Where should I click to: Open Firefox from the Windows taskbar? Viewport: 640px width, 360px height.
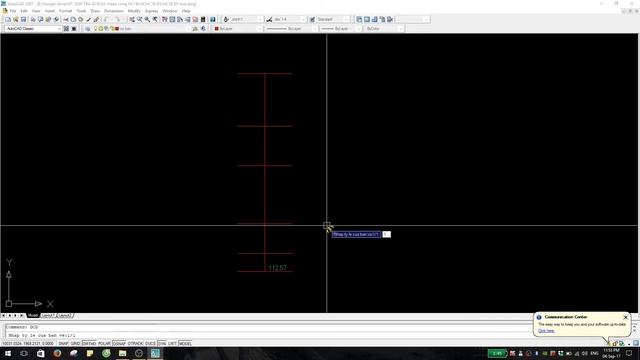(x=57, y=353)
